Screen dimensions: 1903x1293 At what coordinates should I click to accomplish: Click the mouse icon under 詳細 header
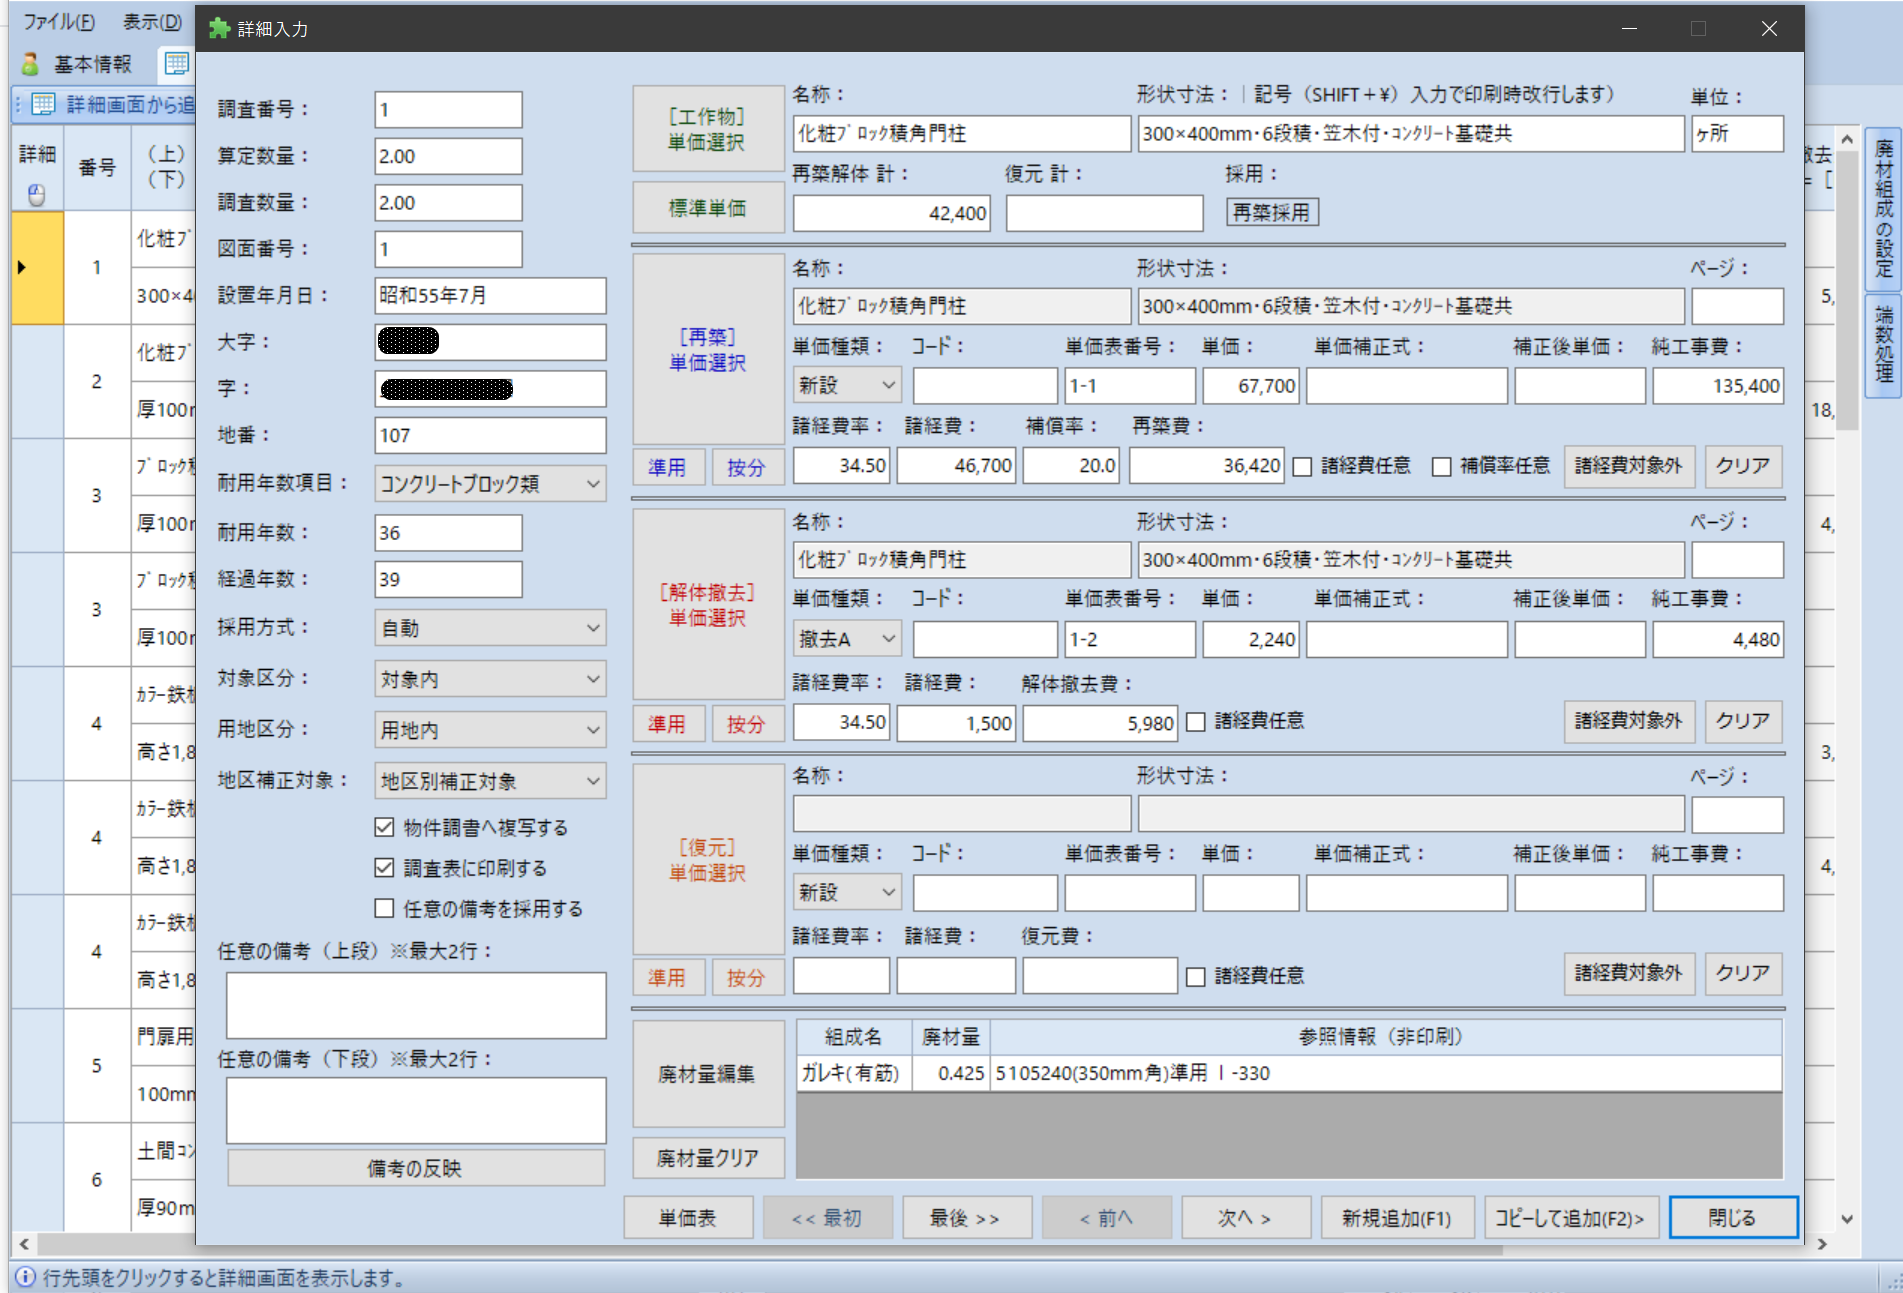pyautogui.click(x=37, y=194)
